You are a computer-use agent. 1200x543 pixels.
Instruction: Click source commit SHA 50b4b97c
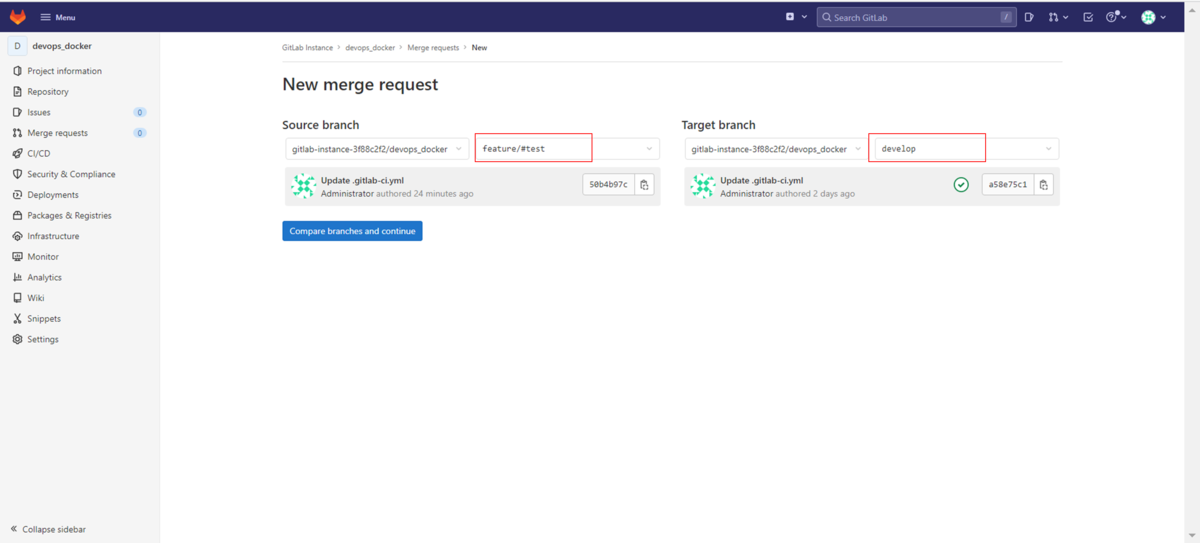click(609, 185)
